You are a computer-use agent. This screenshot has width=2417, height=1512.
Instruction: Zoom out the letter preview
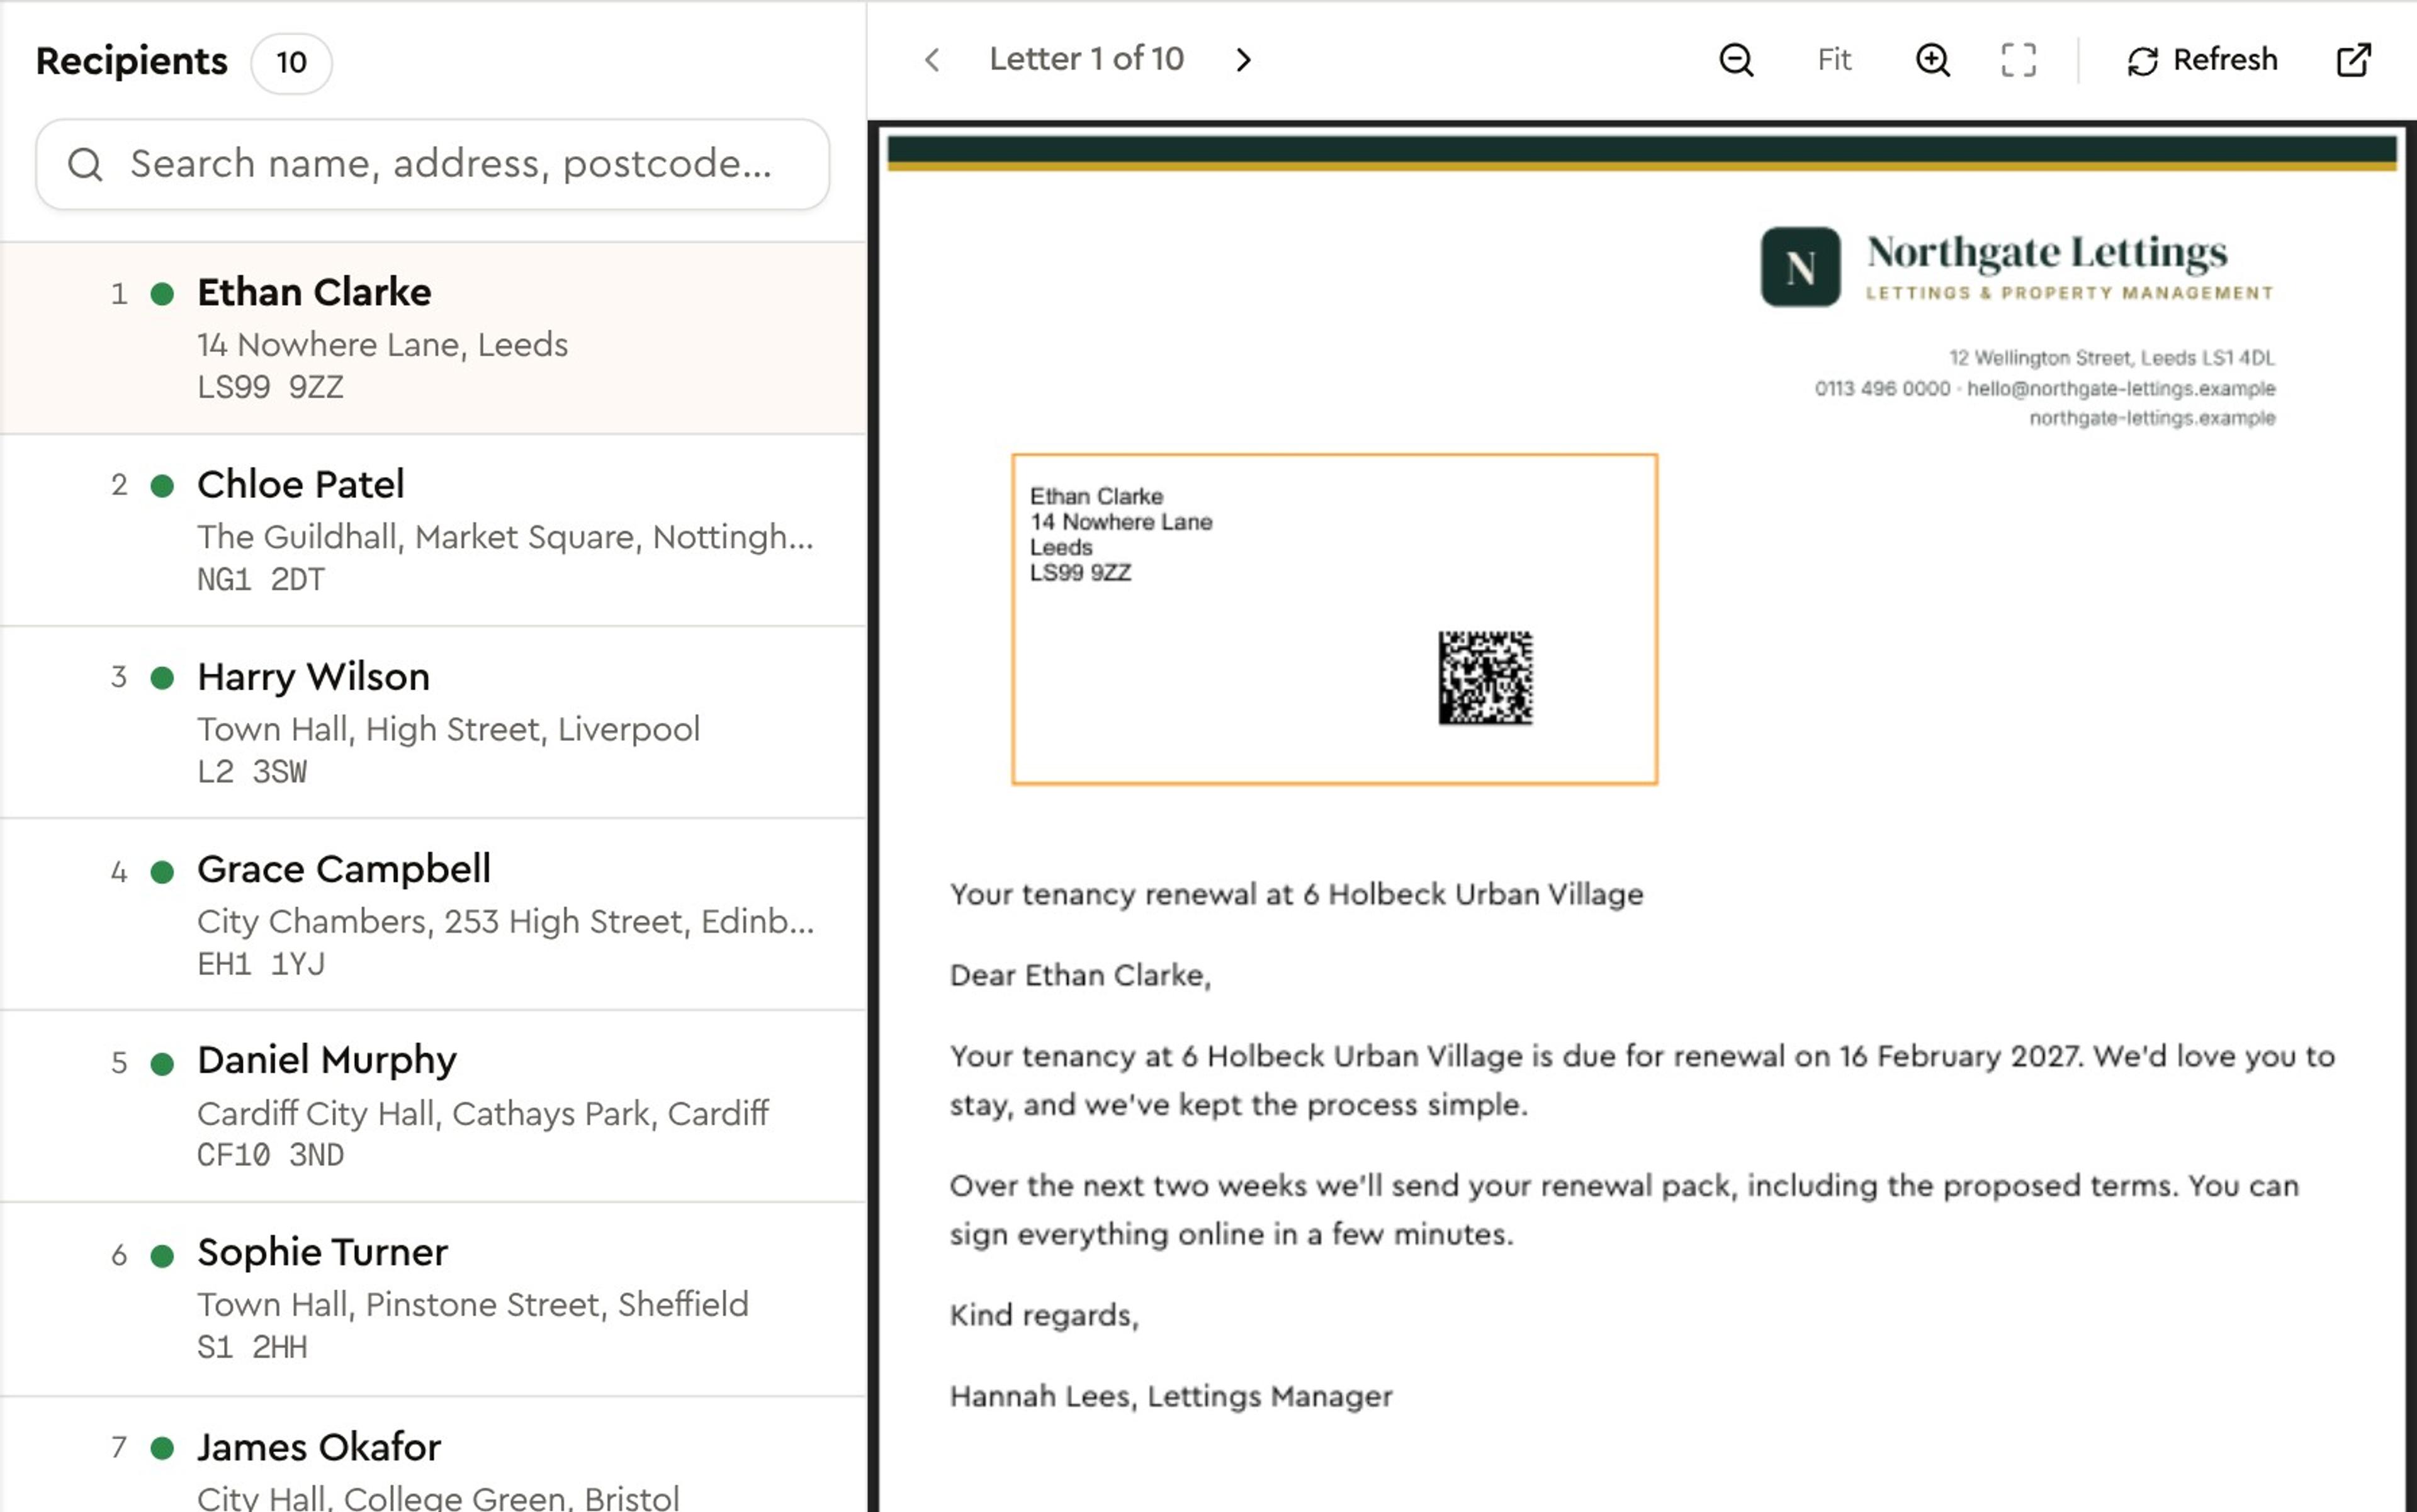1736,60
